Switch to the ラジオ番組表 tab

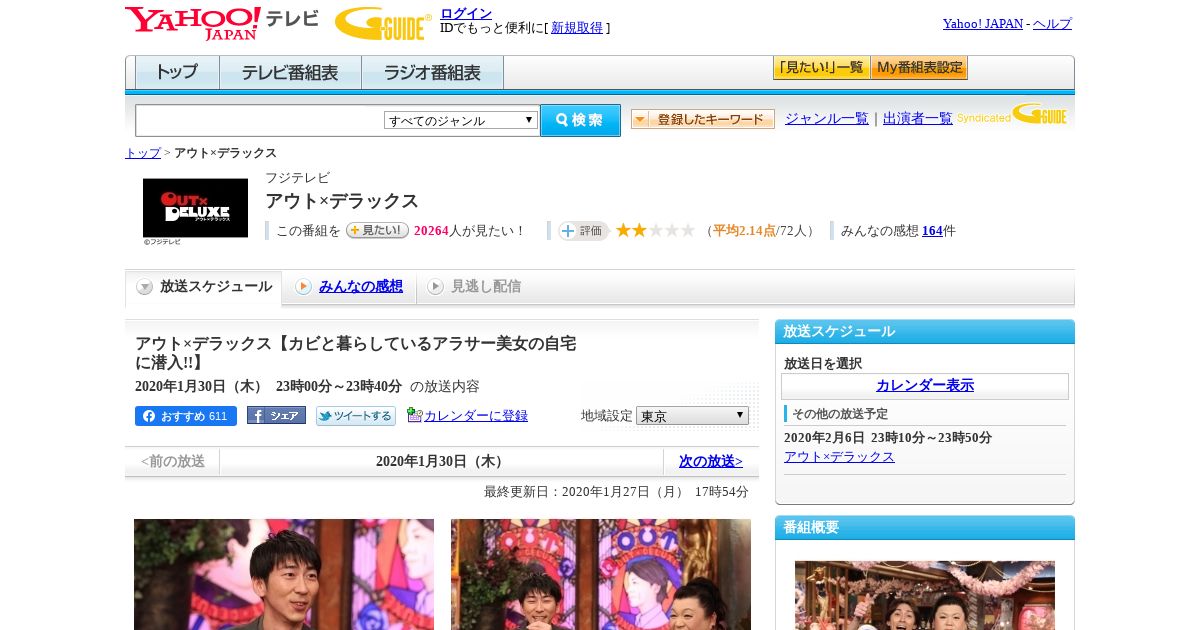pos(432,73)
